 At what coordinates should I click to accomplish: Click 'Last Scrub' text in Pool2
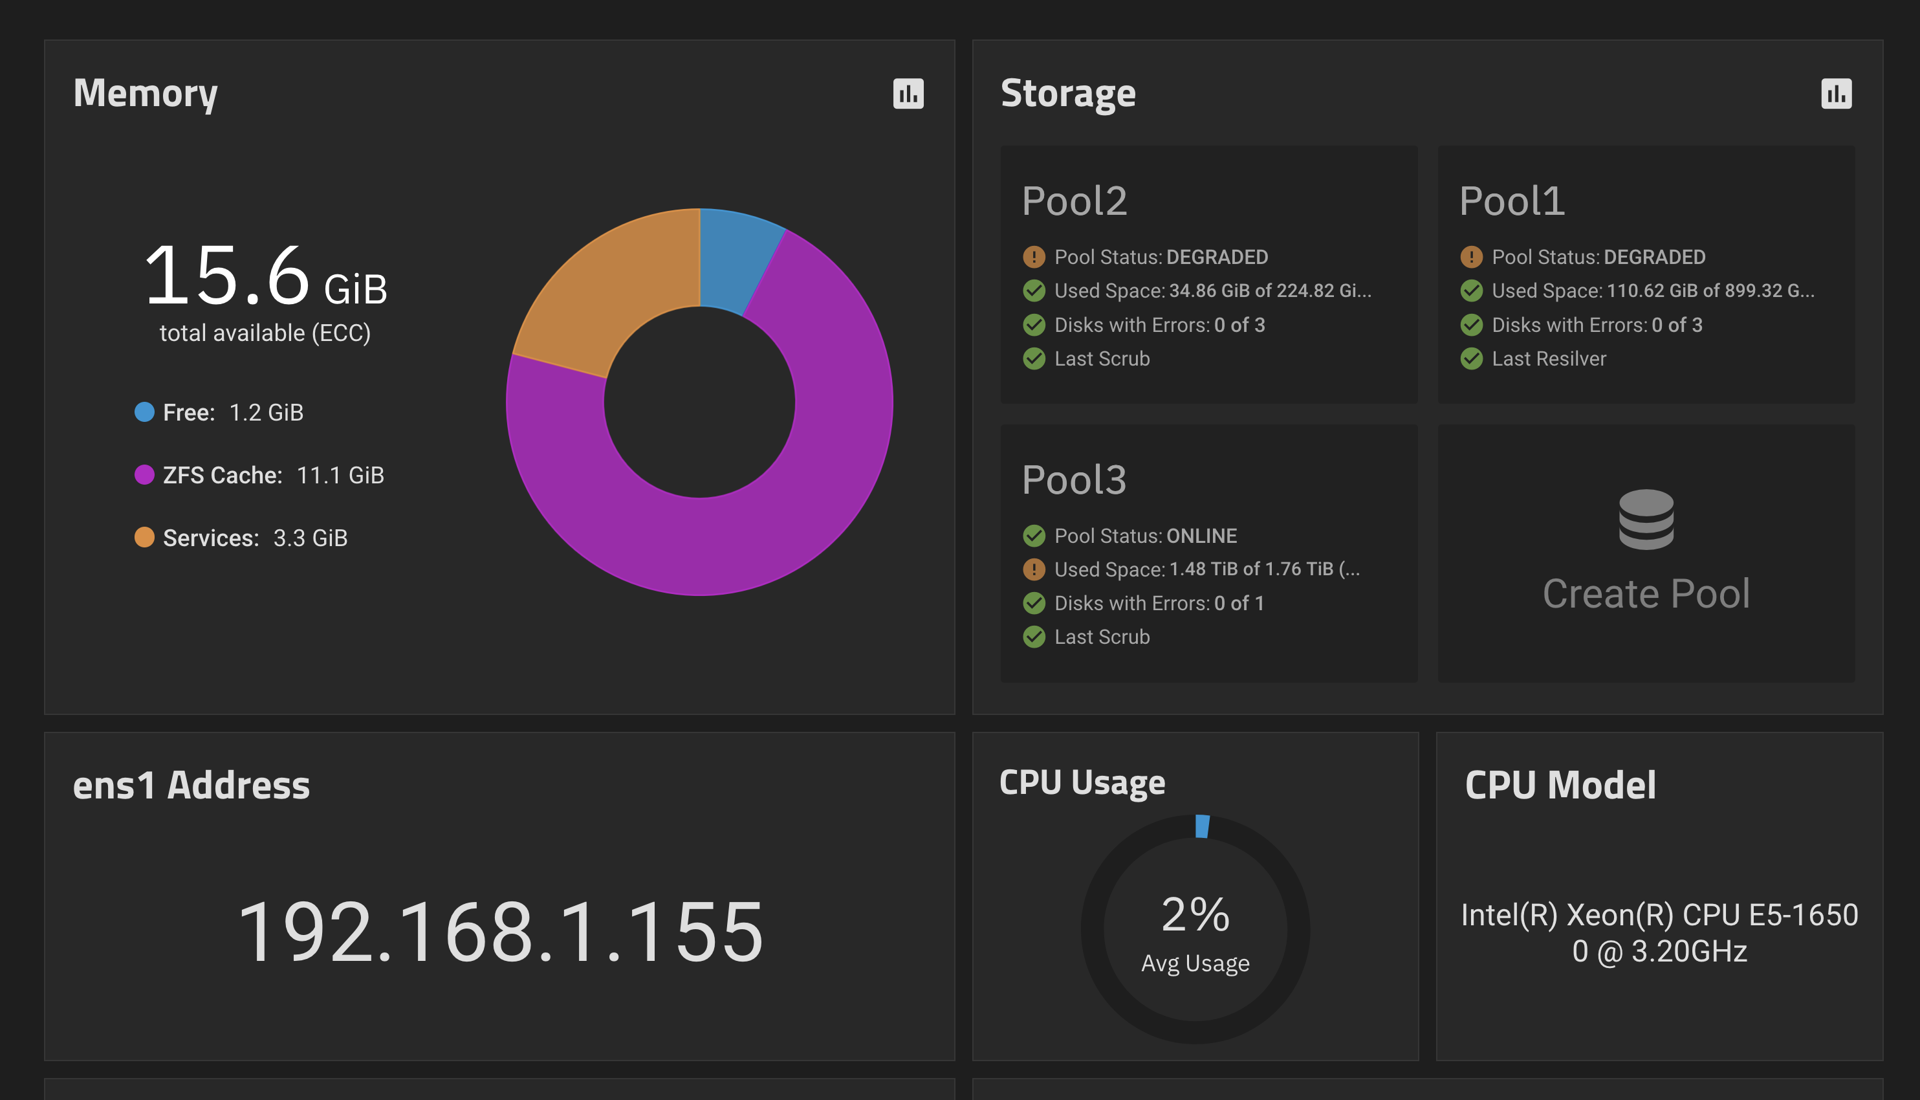[x=1102, y=358]
